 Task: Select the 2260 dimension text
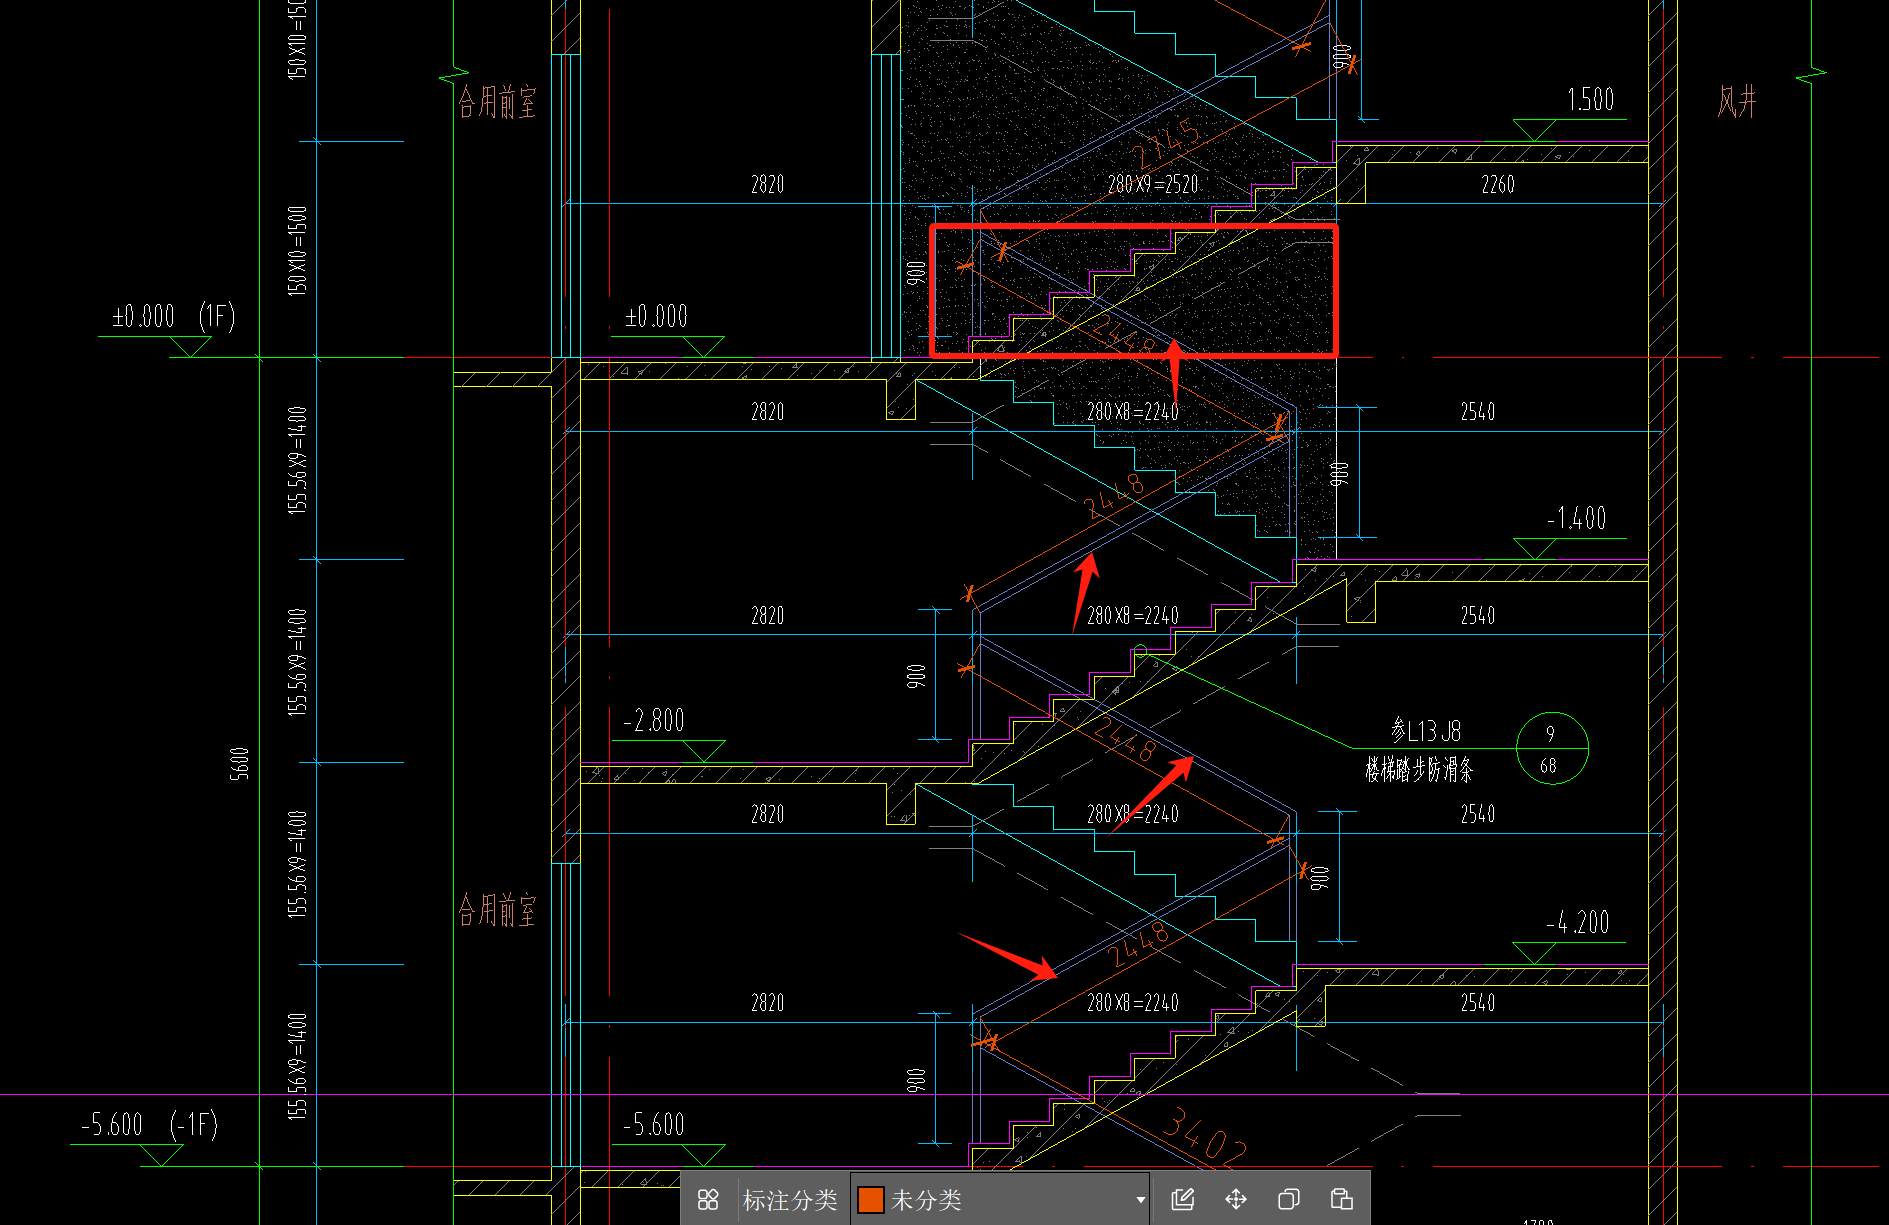[1498, 184]
